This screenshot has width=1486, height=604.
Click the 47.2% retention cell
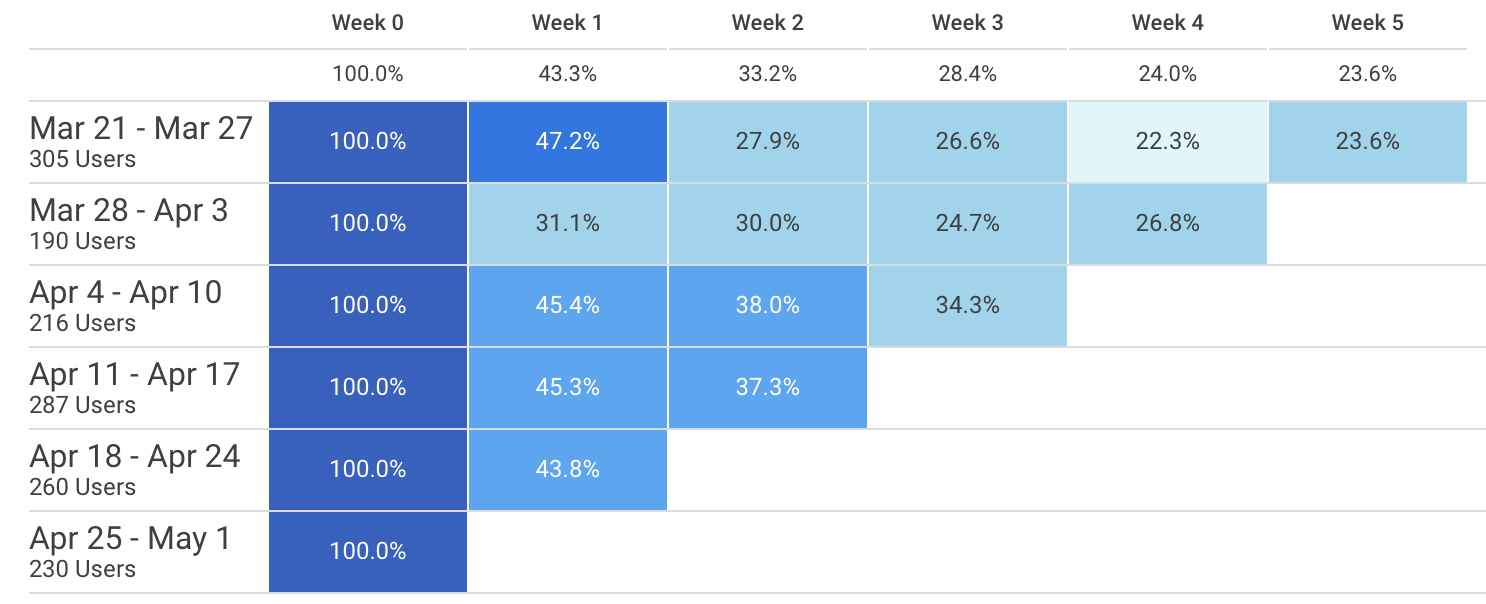(567, 142)
